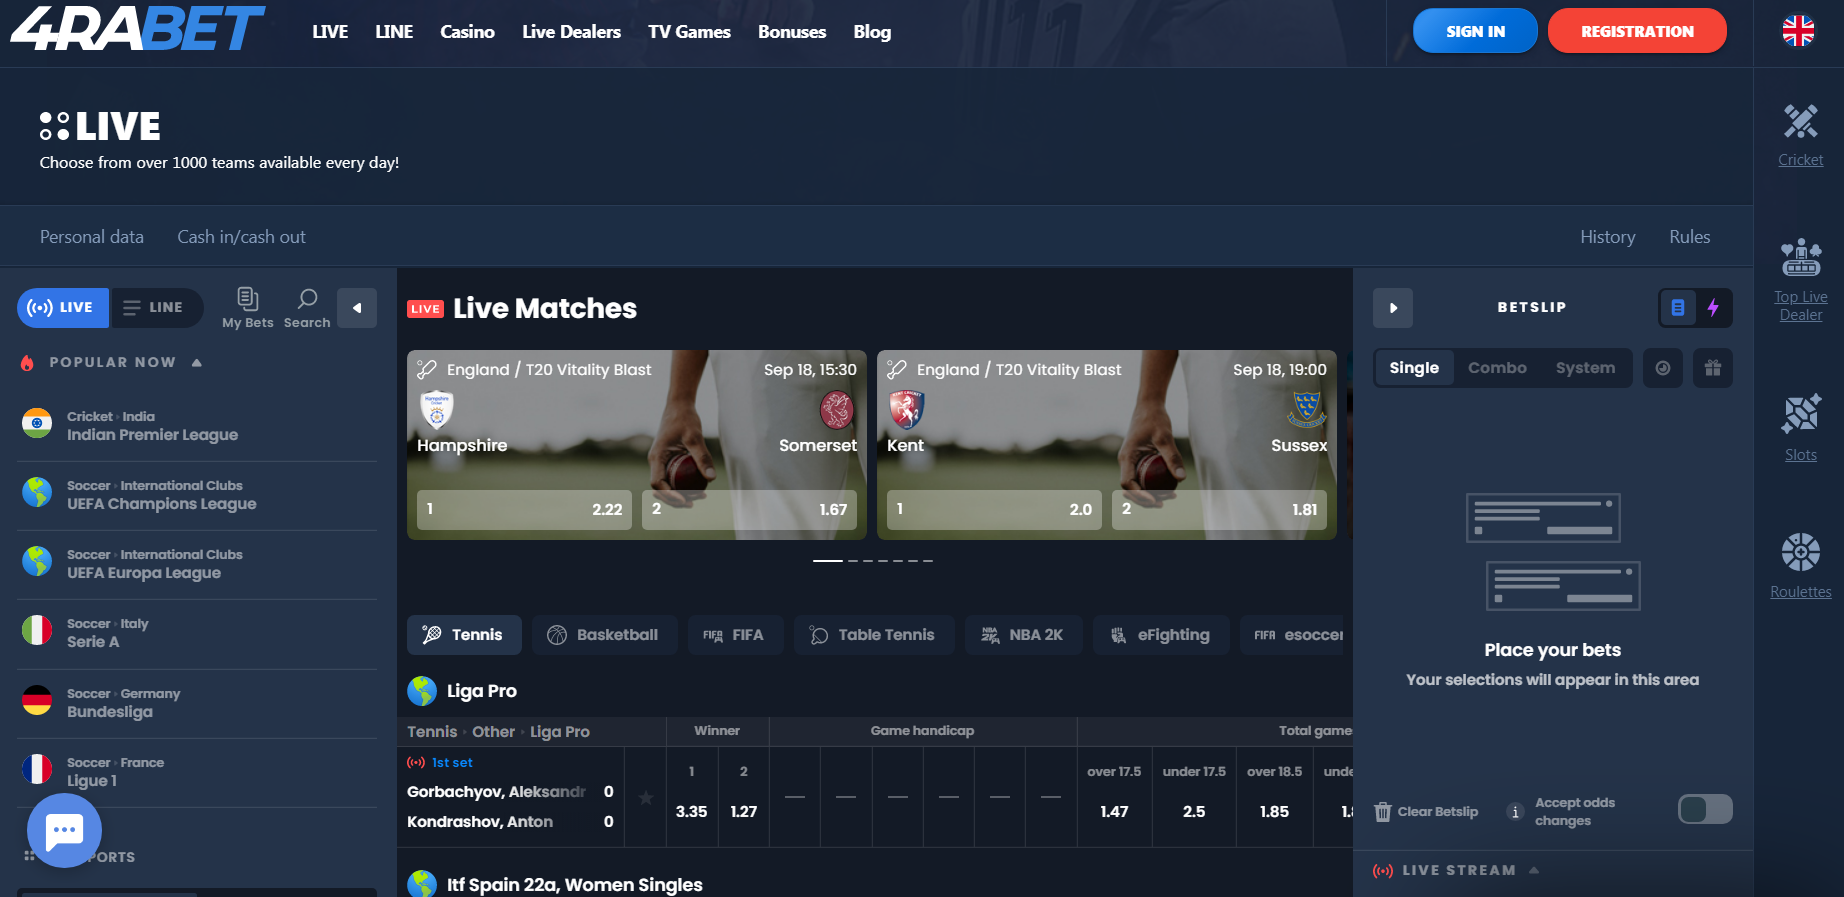Open Personal data link
This screenshot has width=1844, height=897.
(92, 237)
